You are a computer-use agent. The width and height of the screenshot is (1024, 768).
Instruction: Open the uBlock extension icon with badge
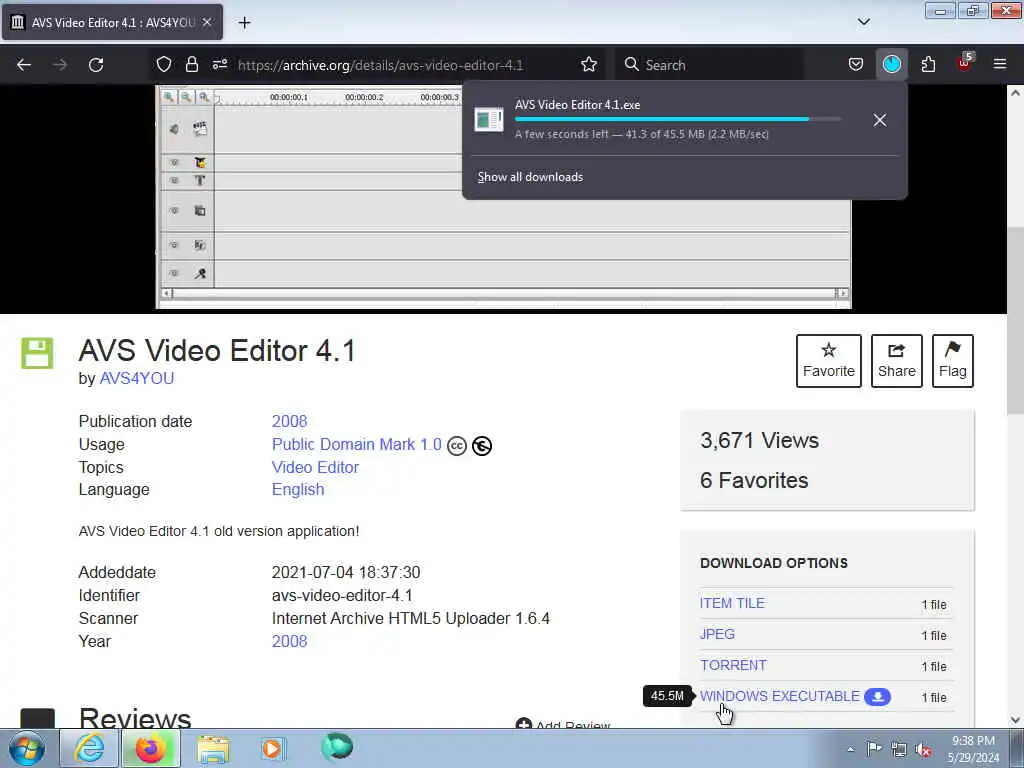coord(965,63)
